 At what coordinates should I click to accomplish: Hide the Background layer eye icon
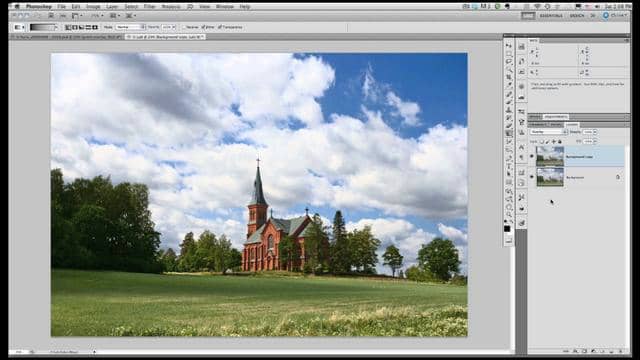click(532, 177)
